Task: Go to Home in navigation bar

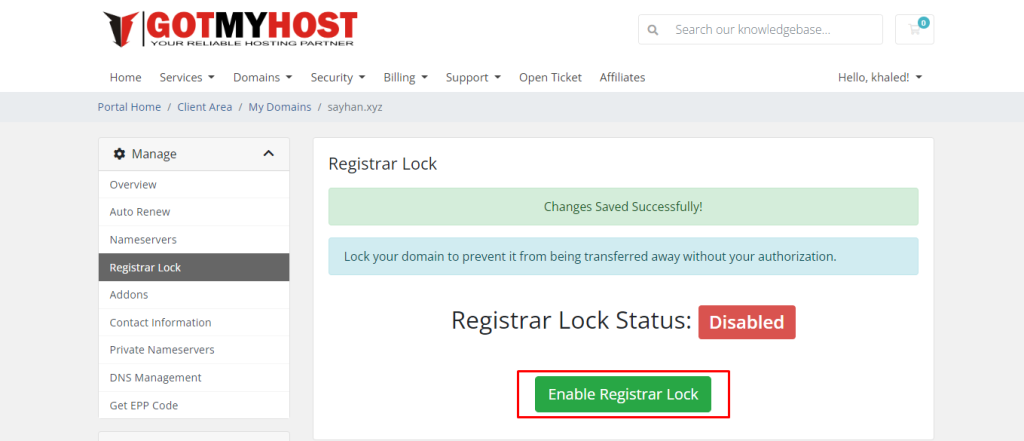Action: pyautogui.click(x=125, y=77)
